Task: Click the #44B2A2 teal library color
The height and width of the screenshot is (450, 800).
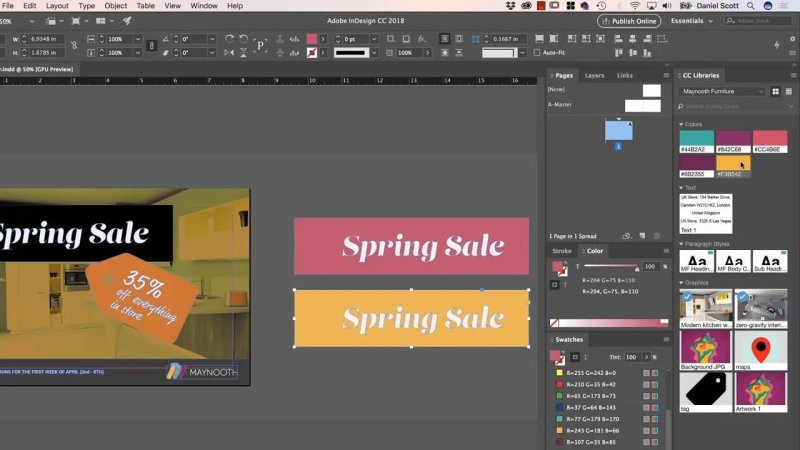Action: pyautogui.click(x=696, y=142)
